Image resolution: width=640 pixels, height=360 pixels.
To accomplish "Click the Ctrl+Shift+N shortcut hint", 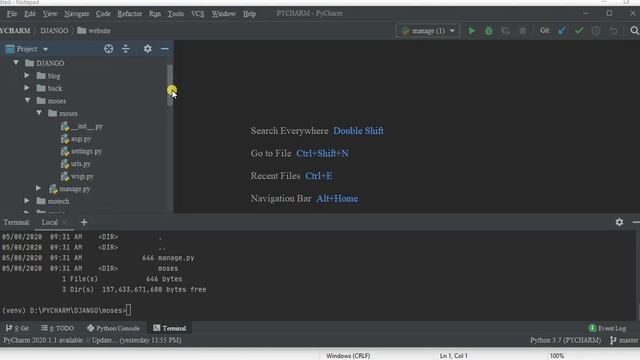I will click(x=322, y=153).
